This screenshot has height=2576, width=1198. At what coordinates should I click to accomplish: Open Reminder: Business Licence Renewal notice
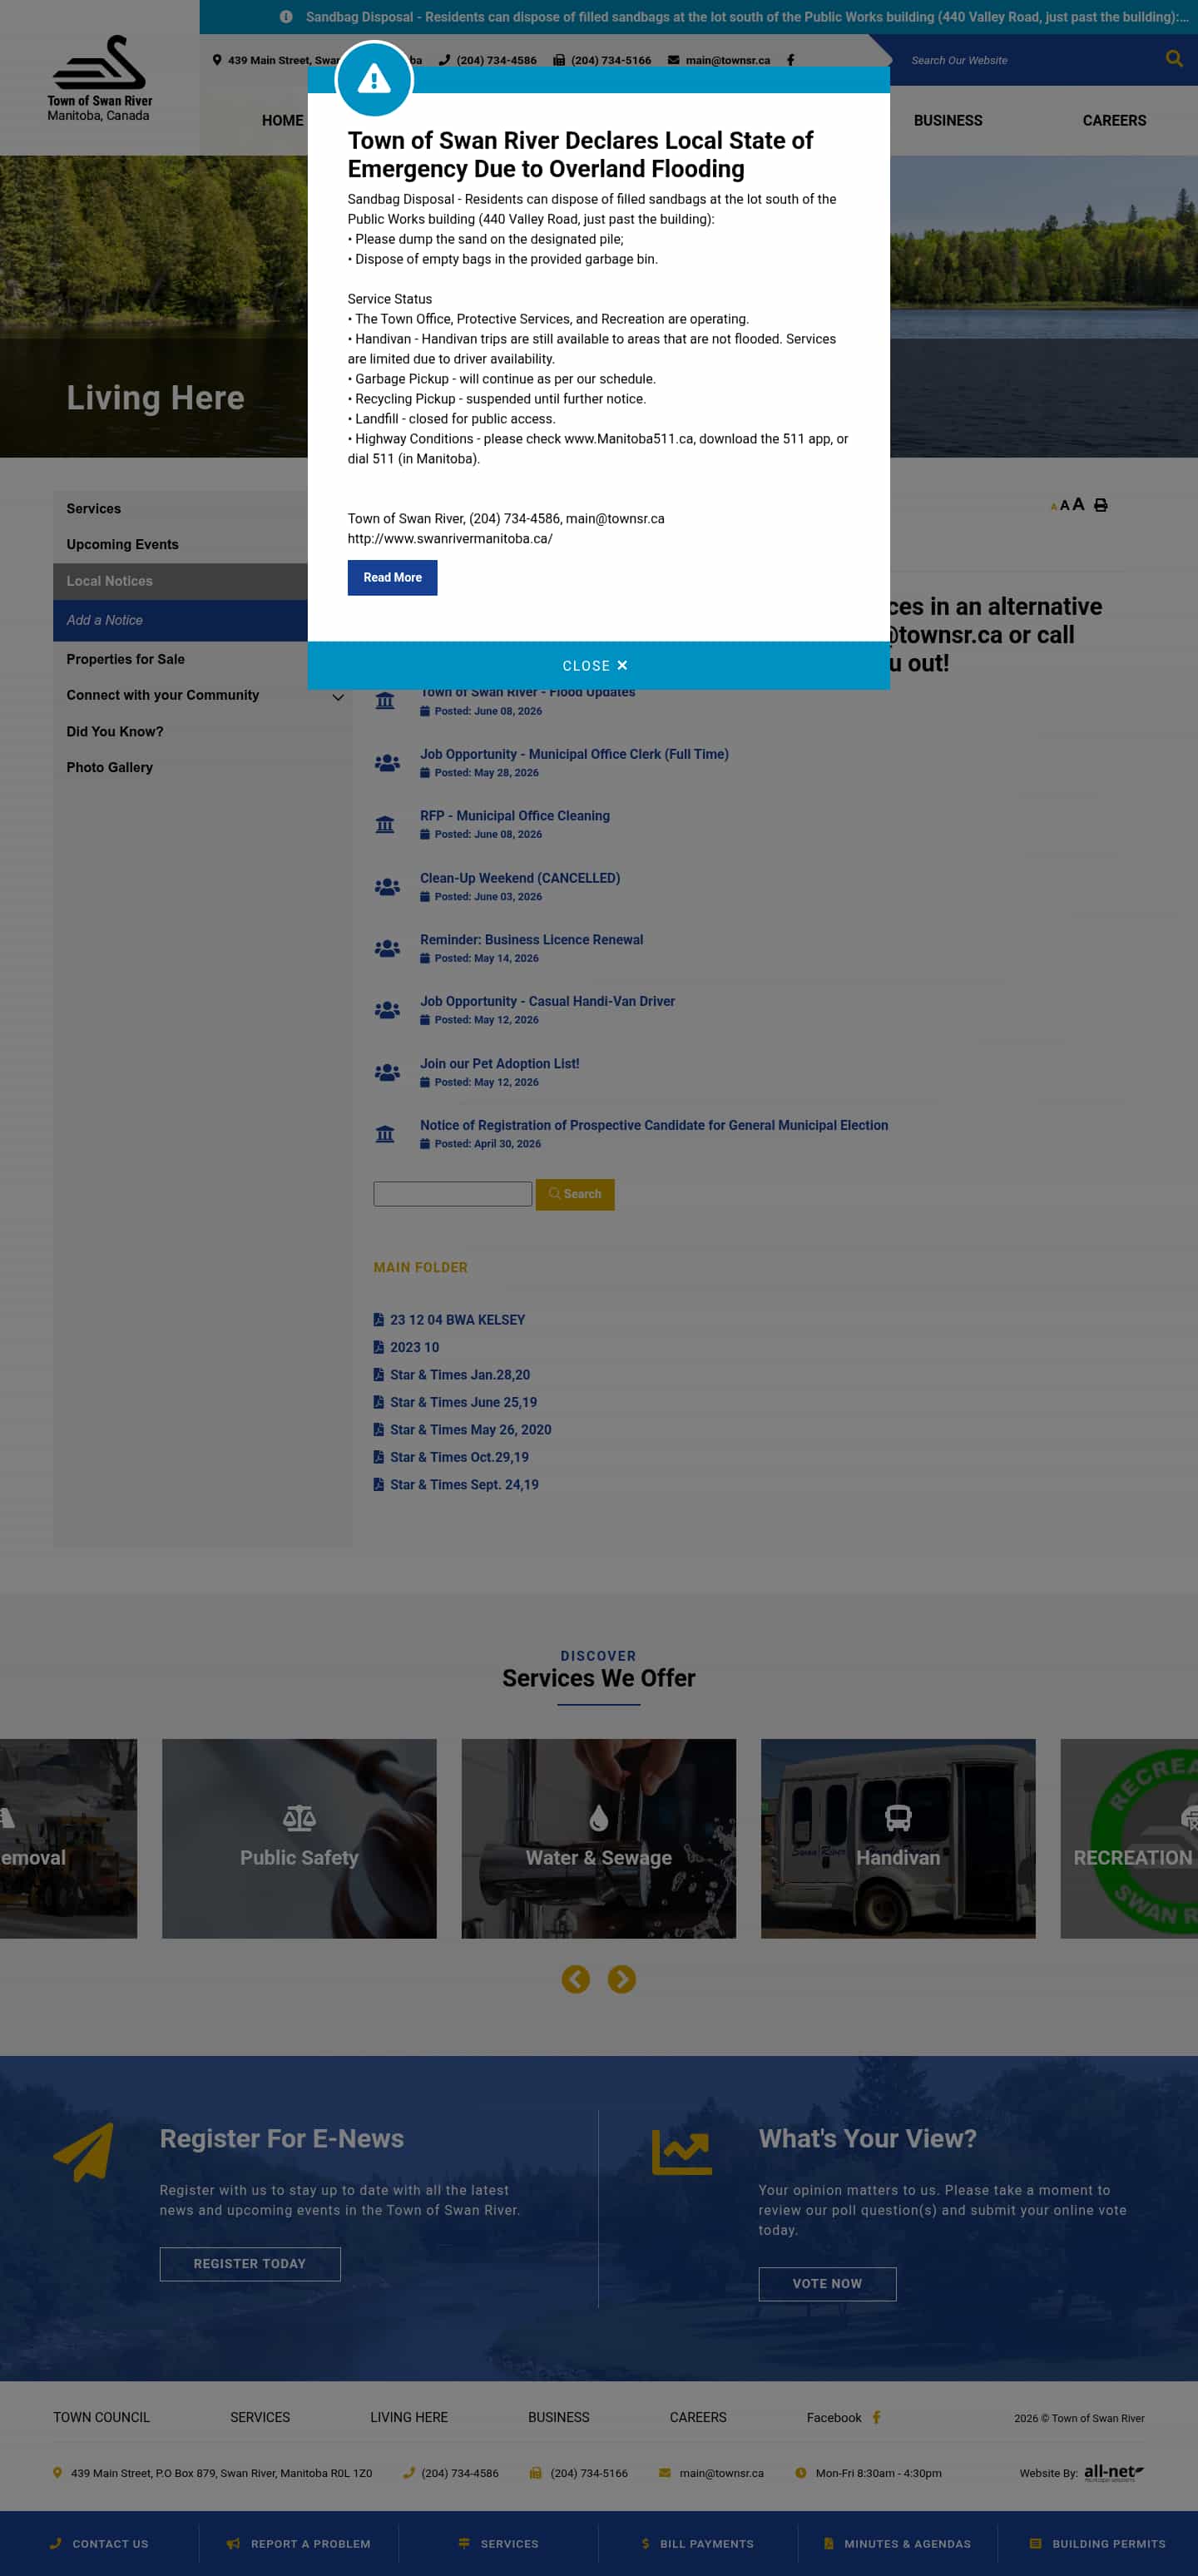pos(531,939)
